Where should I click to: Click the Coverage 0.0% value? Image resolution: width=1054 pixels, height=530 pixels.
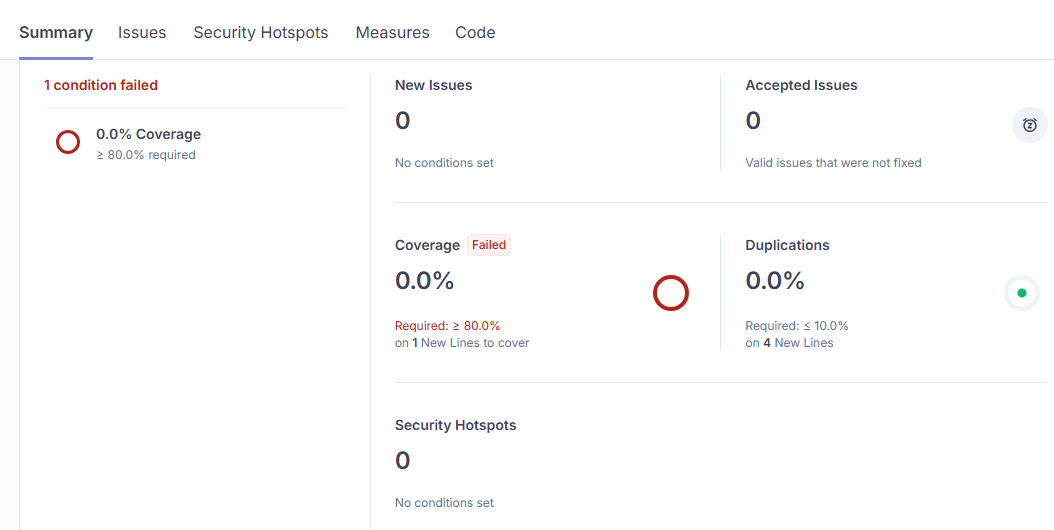click(425, 281)
